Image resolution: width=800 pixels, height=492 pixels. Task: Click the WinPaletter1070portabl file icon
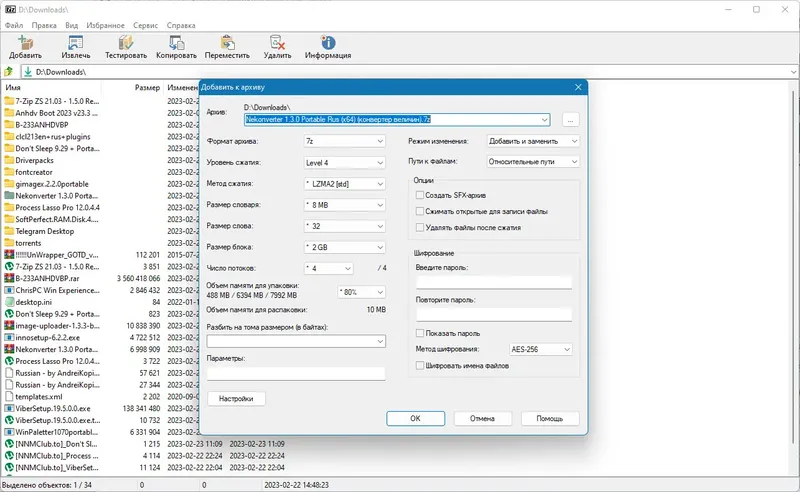pyautogui.click(x=9, y=432)
